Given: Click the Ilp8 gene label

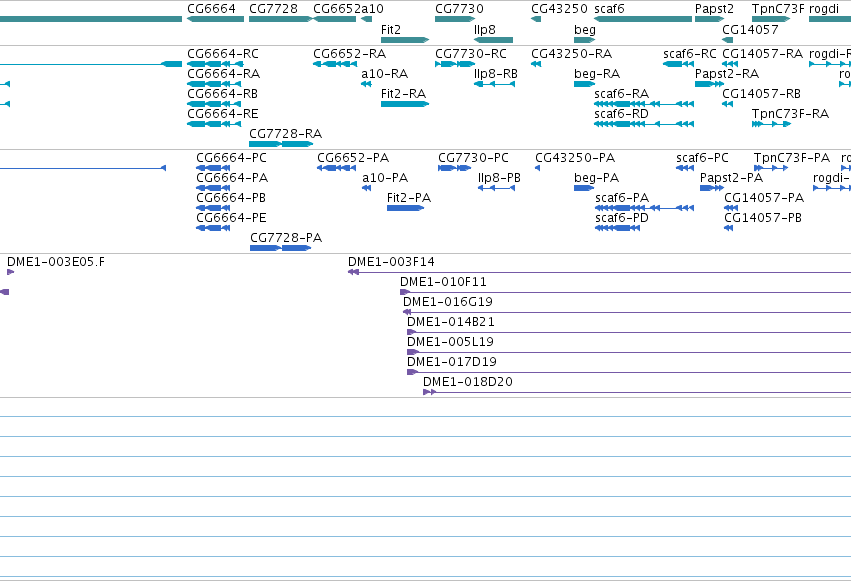Looking at the screenshot, I should 485,30.
